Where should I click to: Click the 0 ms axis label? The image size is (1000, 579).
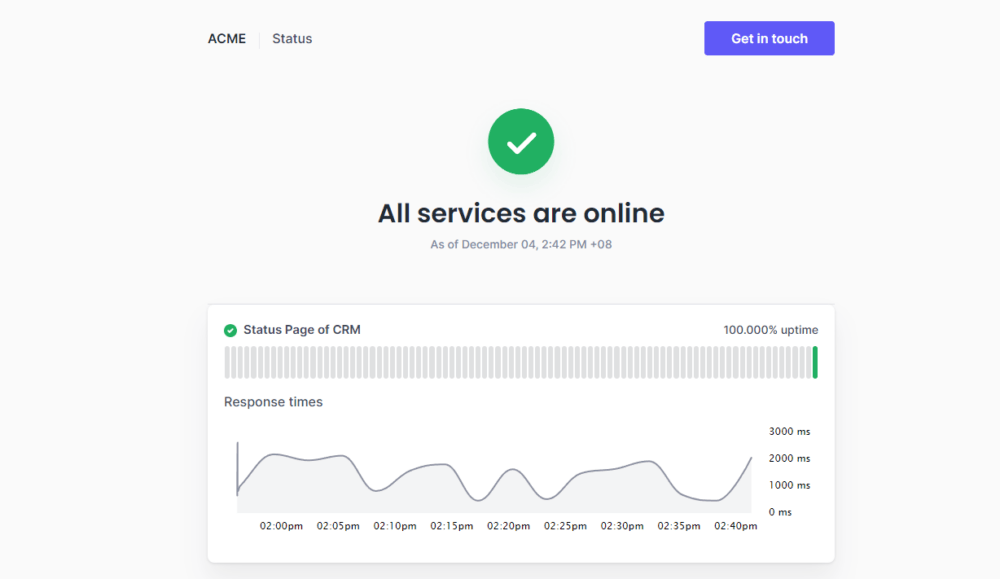click(780, 512)
